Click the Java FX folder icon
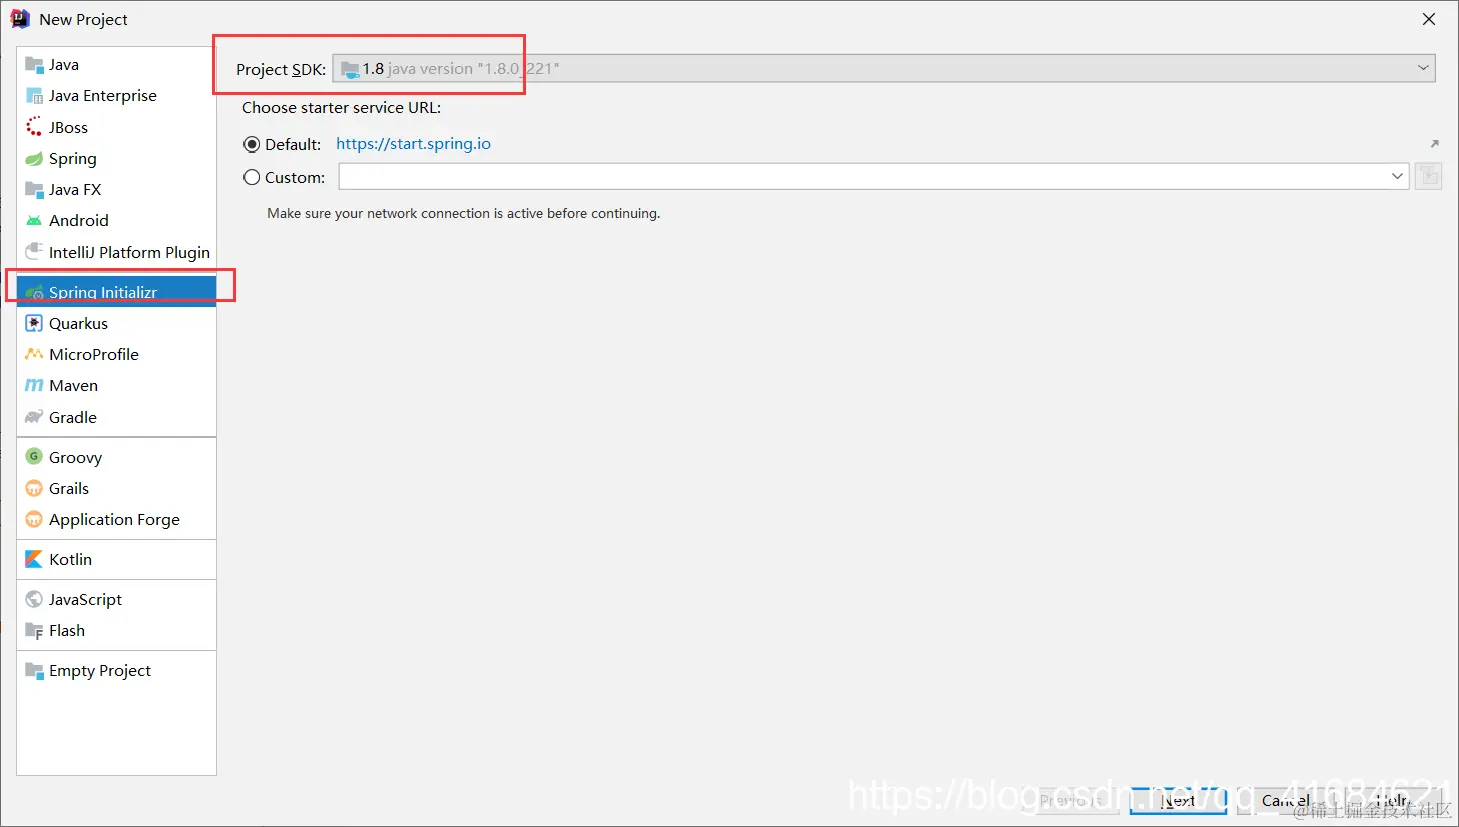The width and height of the screenshot is (1459, 827). [x=34, y=190]
